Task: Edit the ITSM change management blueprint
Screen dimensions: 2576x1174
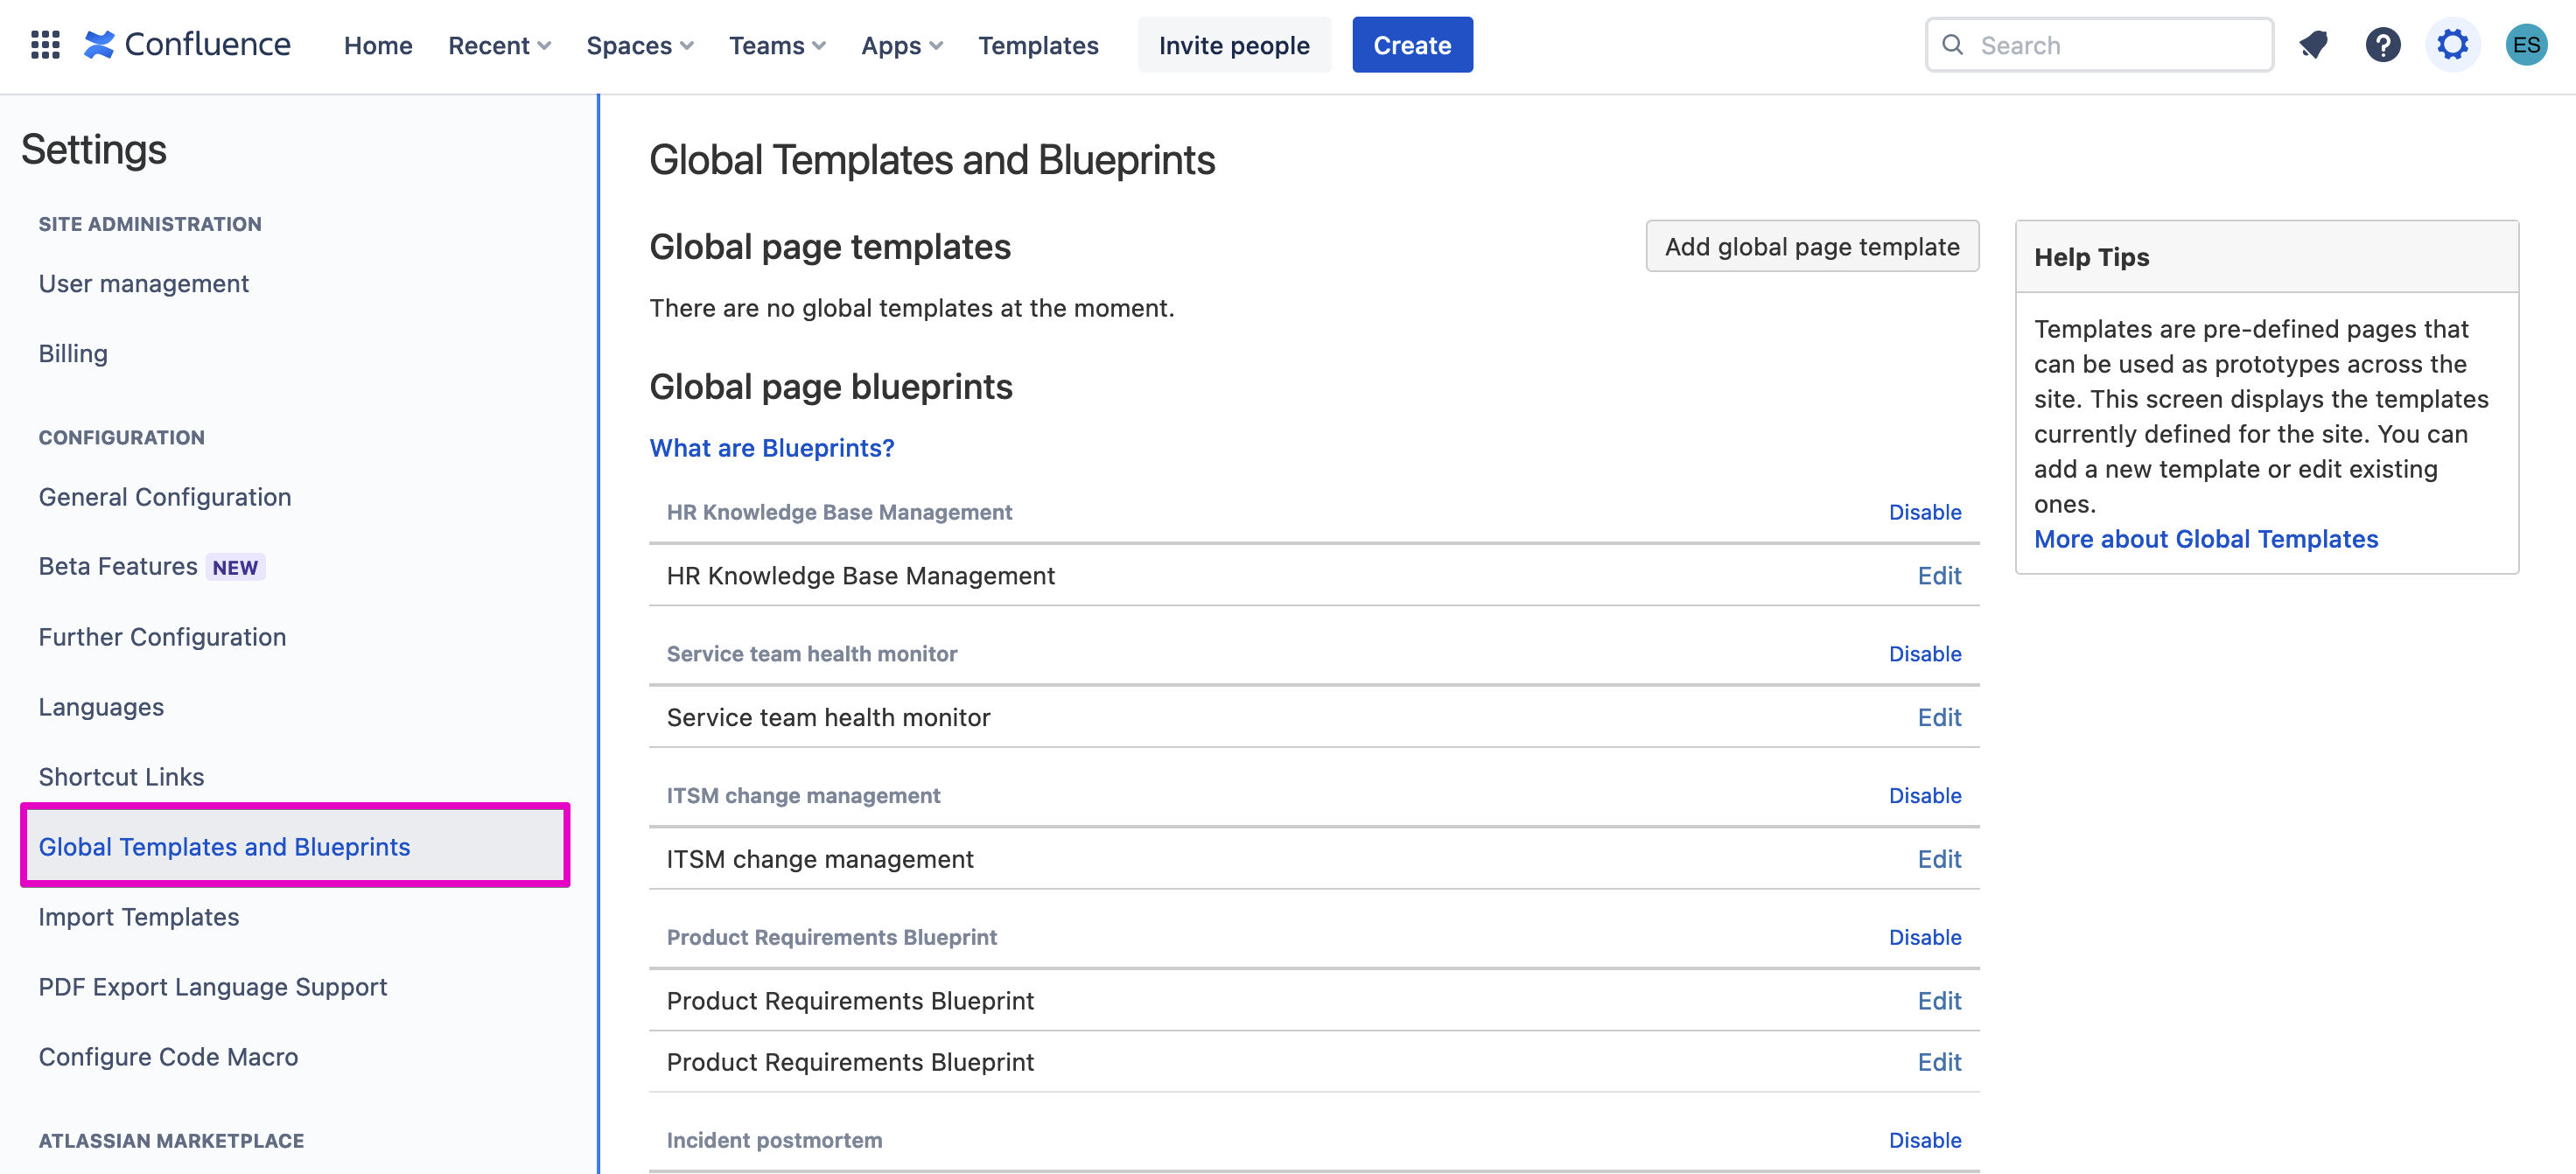Action: pyautogui.click(x=1938, y=858)
